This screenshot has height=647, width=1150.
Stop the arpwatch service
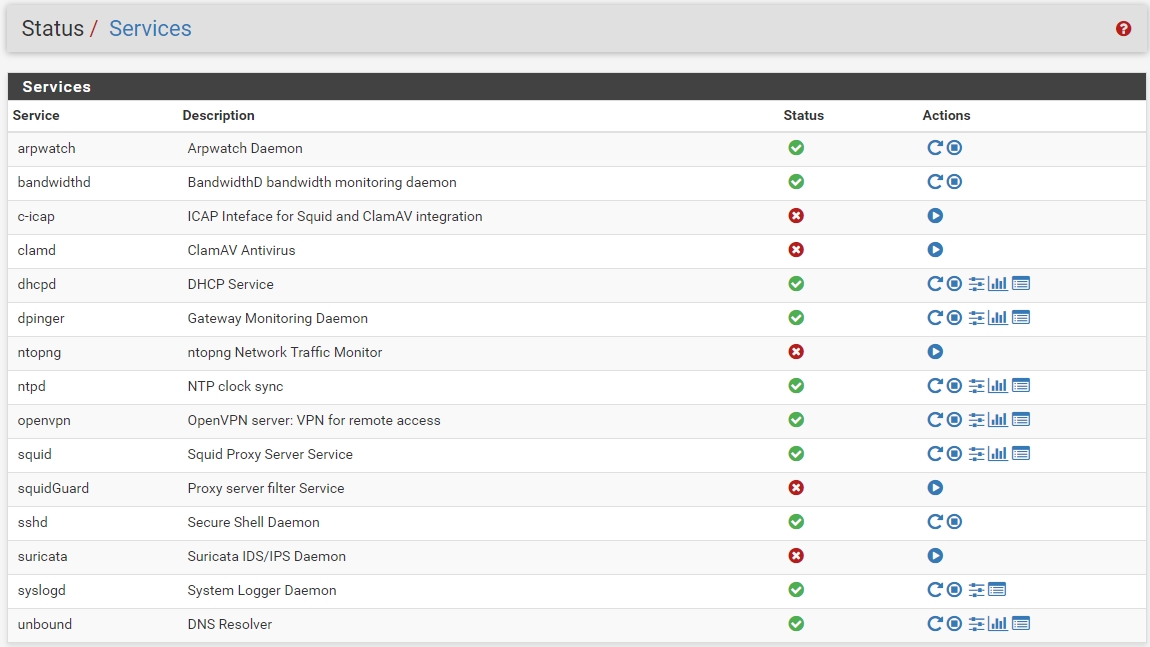click(x=954, y=148)
